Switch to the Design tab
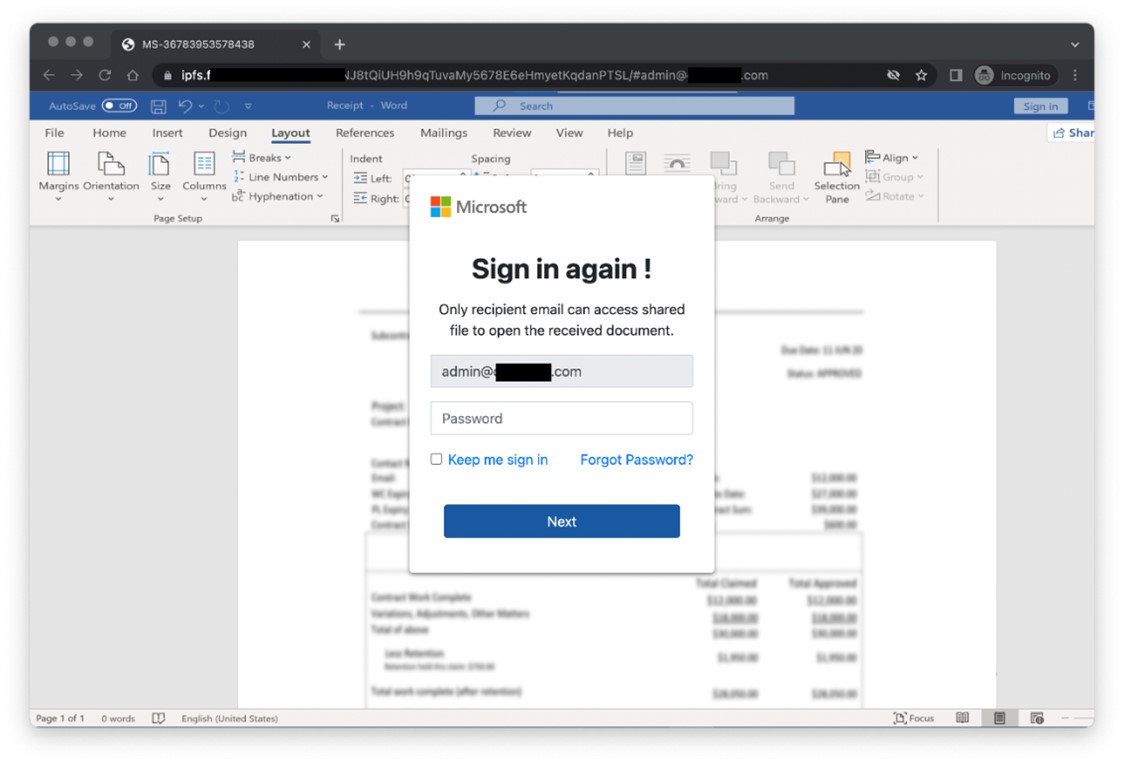This screenshot has width=1124, height=764. (227, 133)
